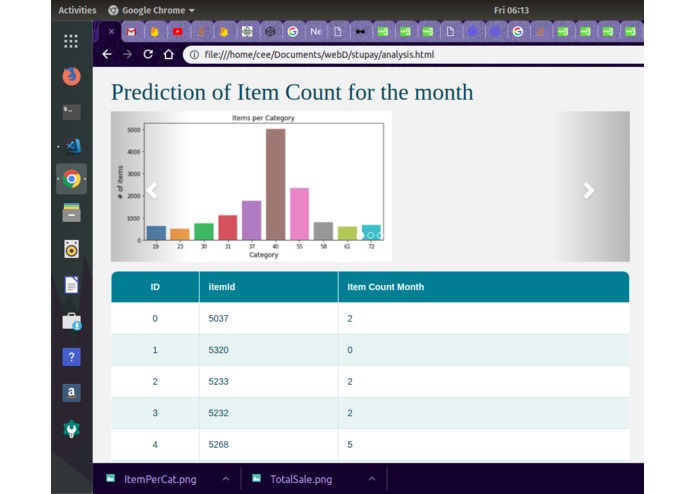
Task: Expand options chevron for ItemPerCat.png
Action: click(x=226, y=478)
